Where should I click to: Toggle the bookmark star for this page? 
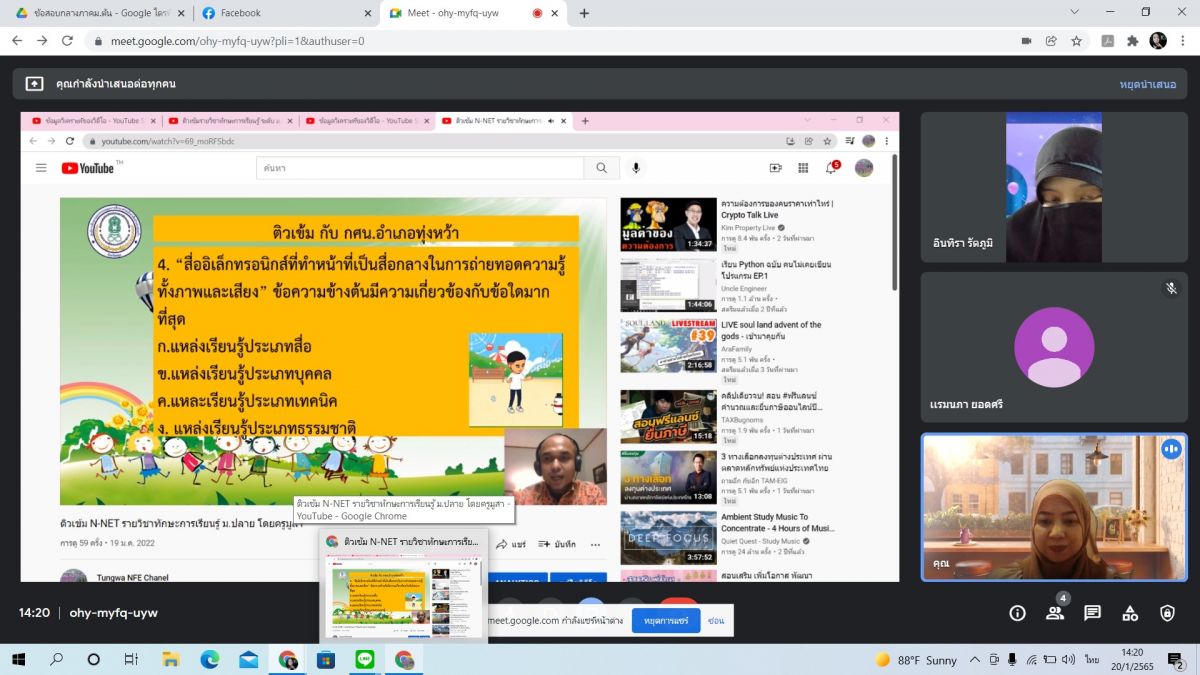pyautogui.click(x=1076, y=41)
